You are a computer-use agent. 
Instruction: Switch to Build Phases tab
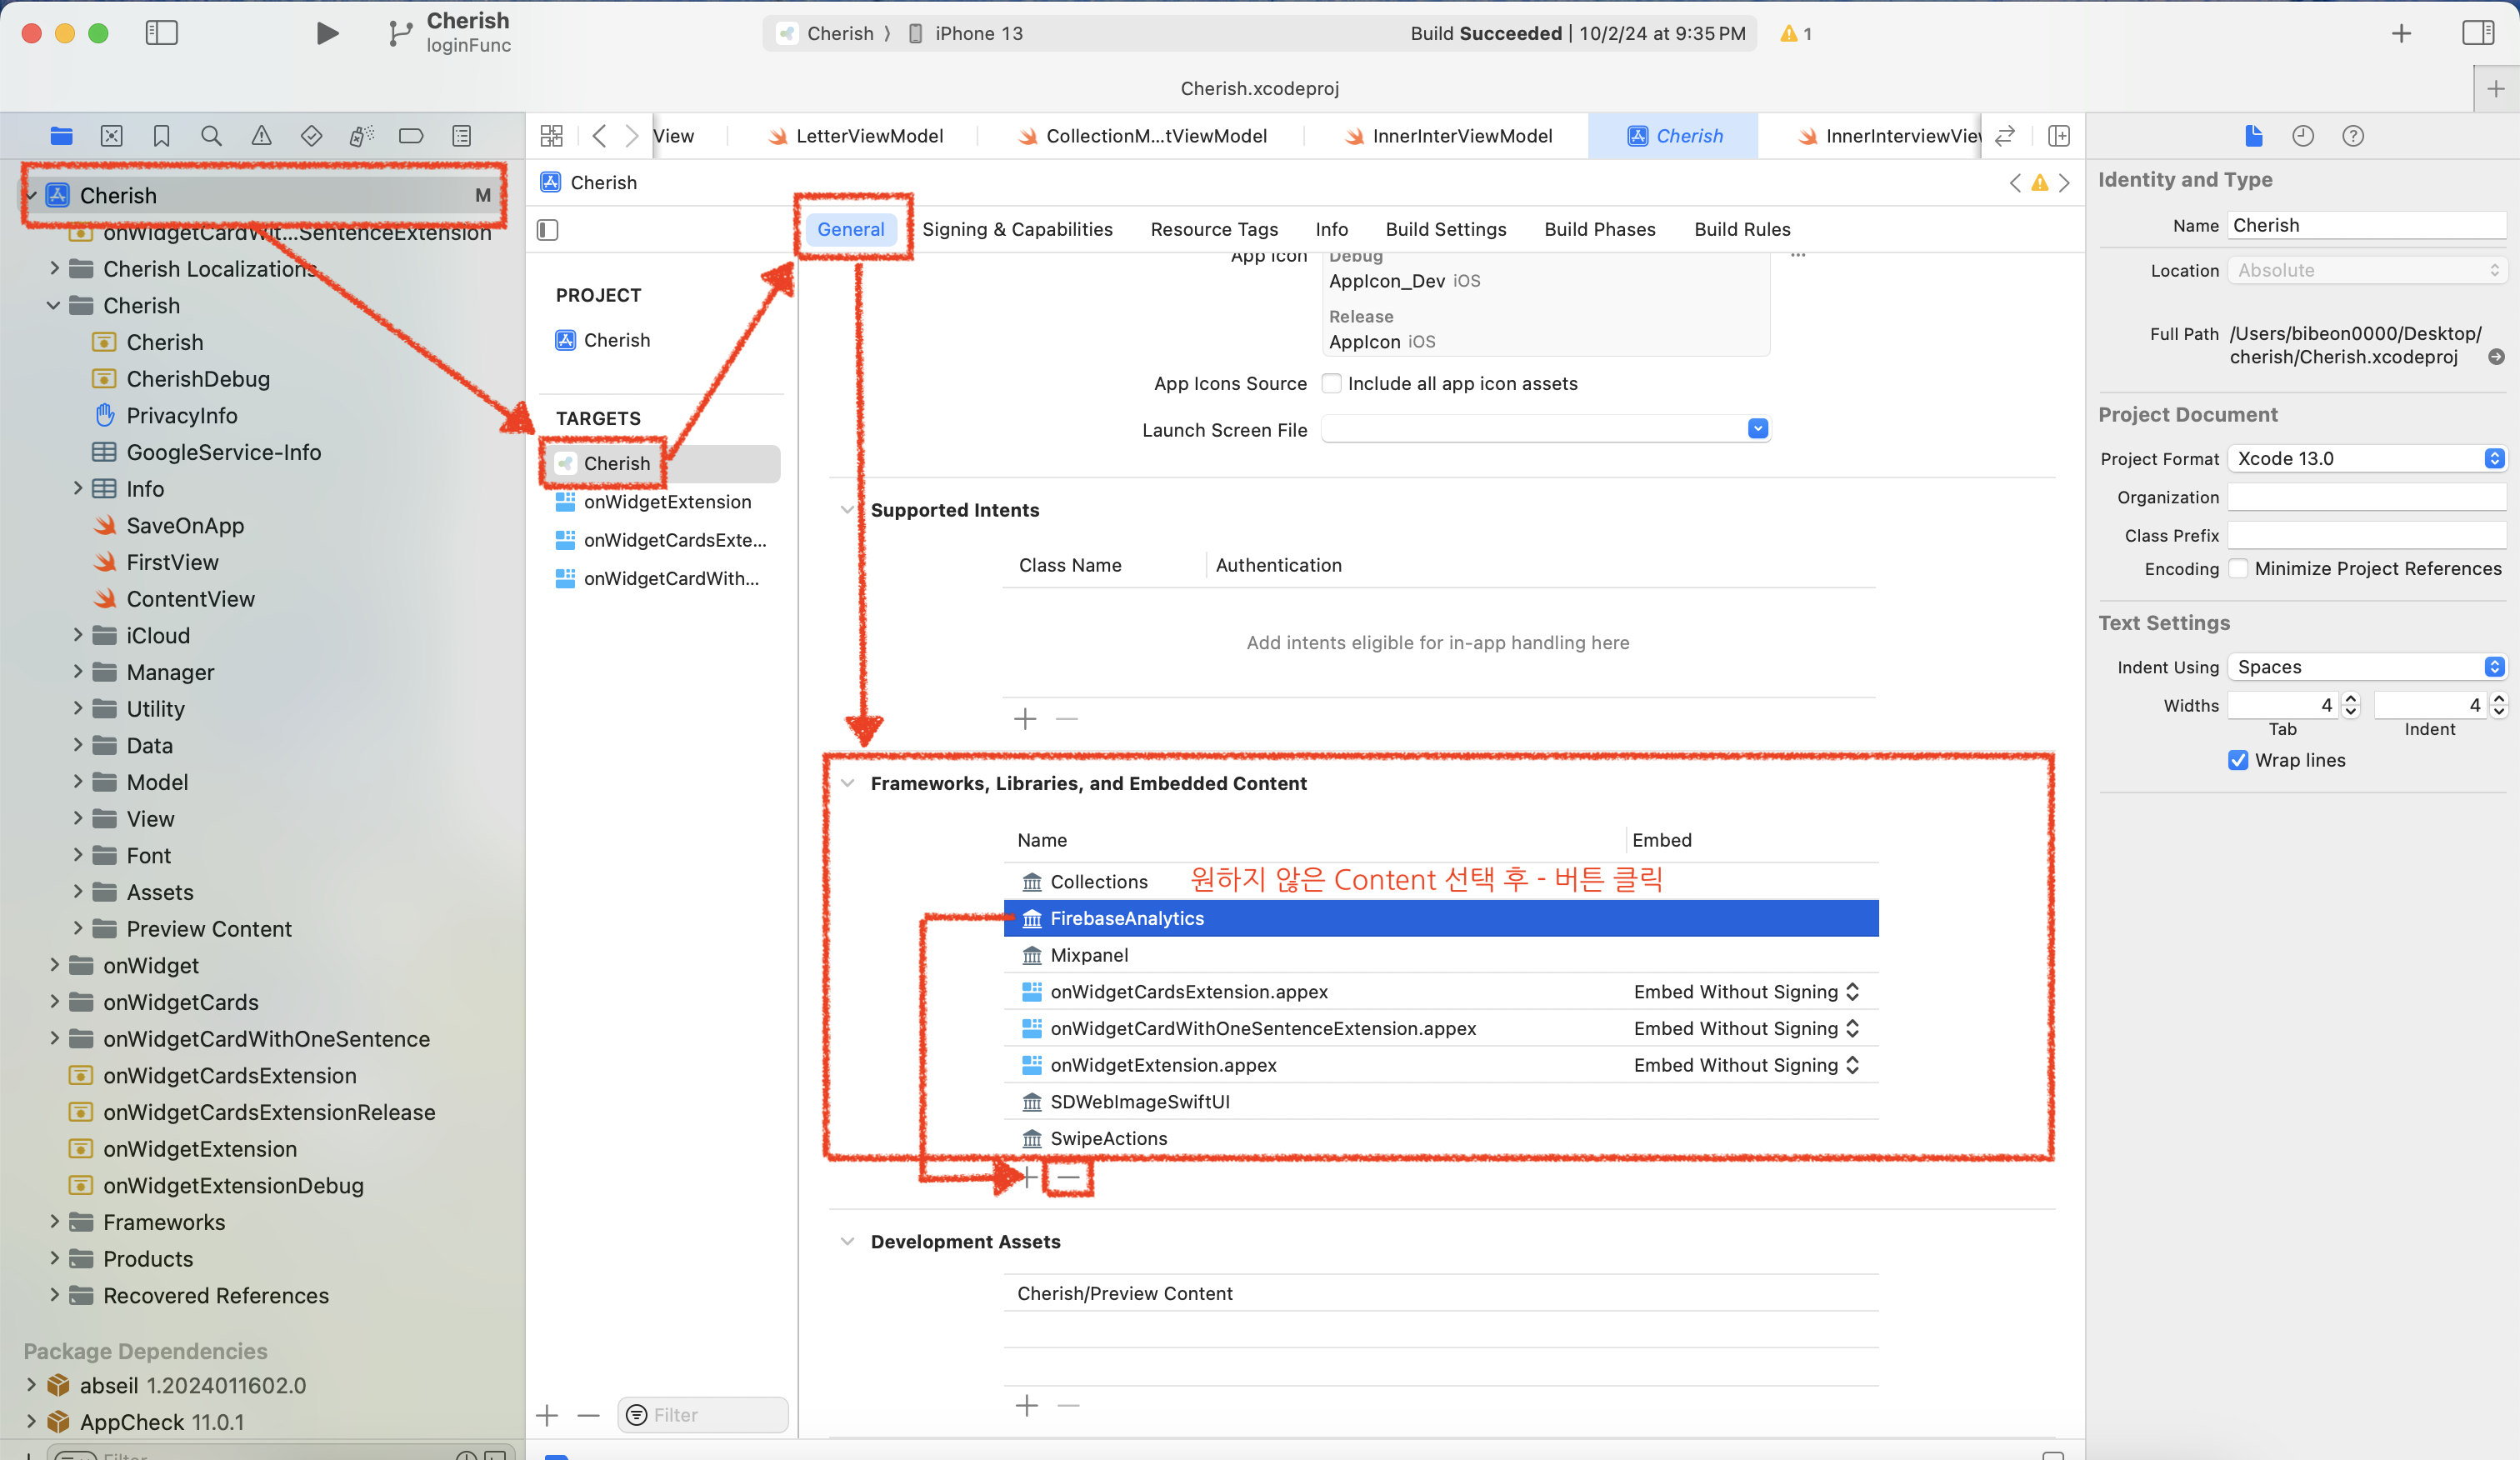click(1600, 229)
